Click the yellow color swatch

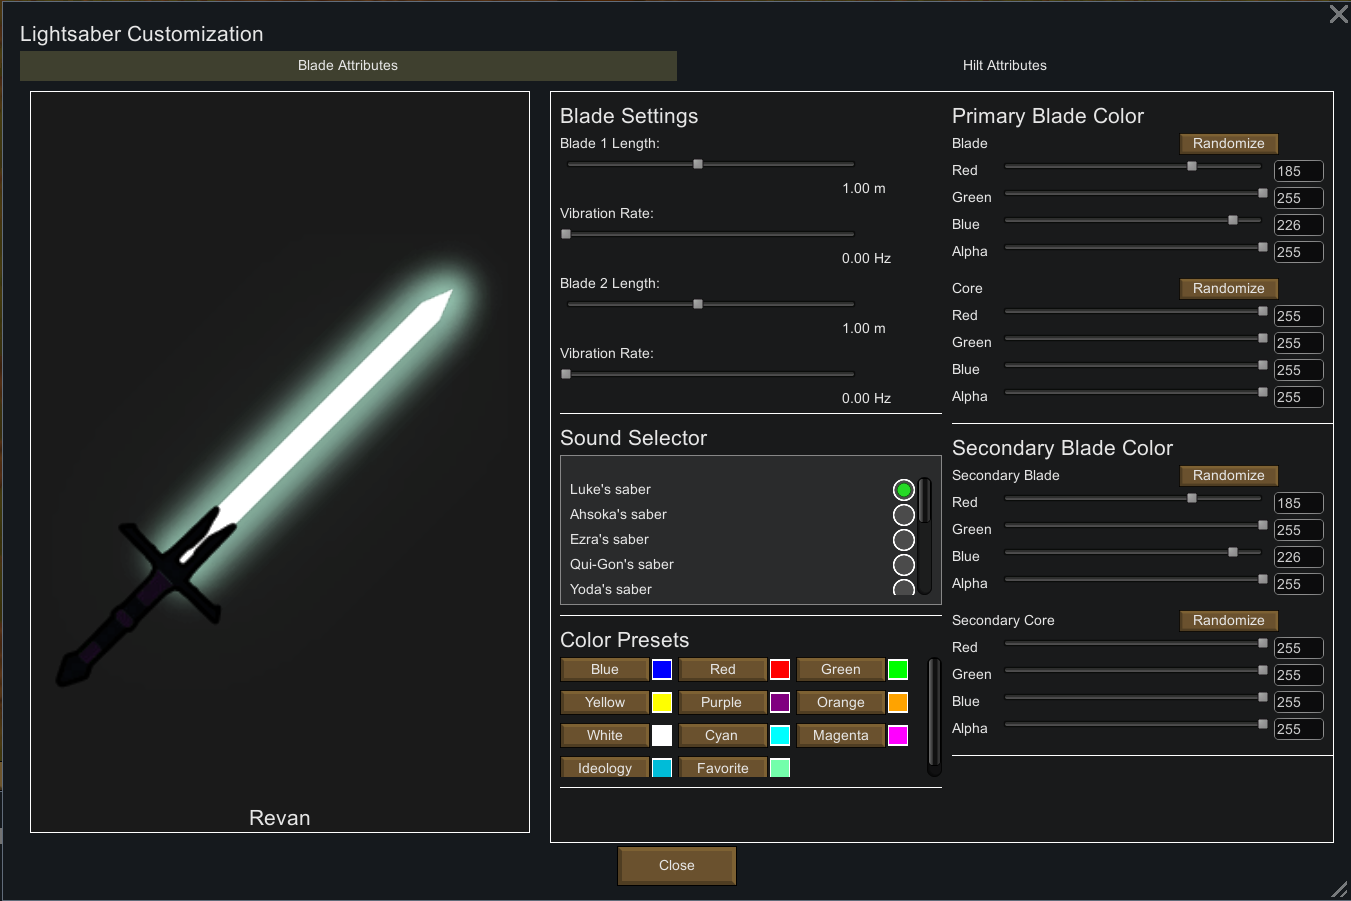(x=662, y=702)
